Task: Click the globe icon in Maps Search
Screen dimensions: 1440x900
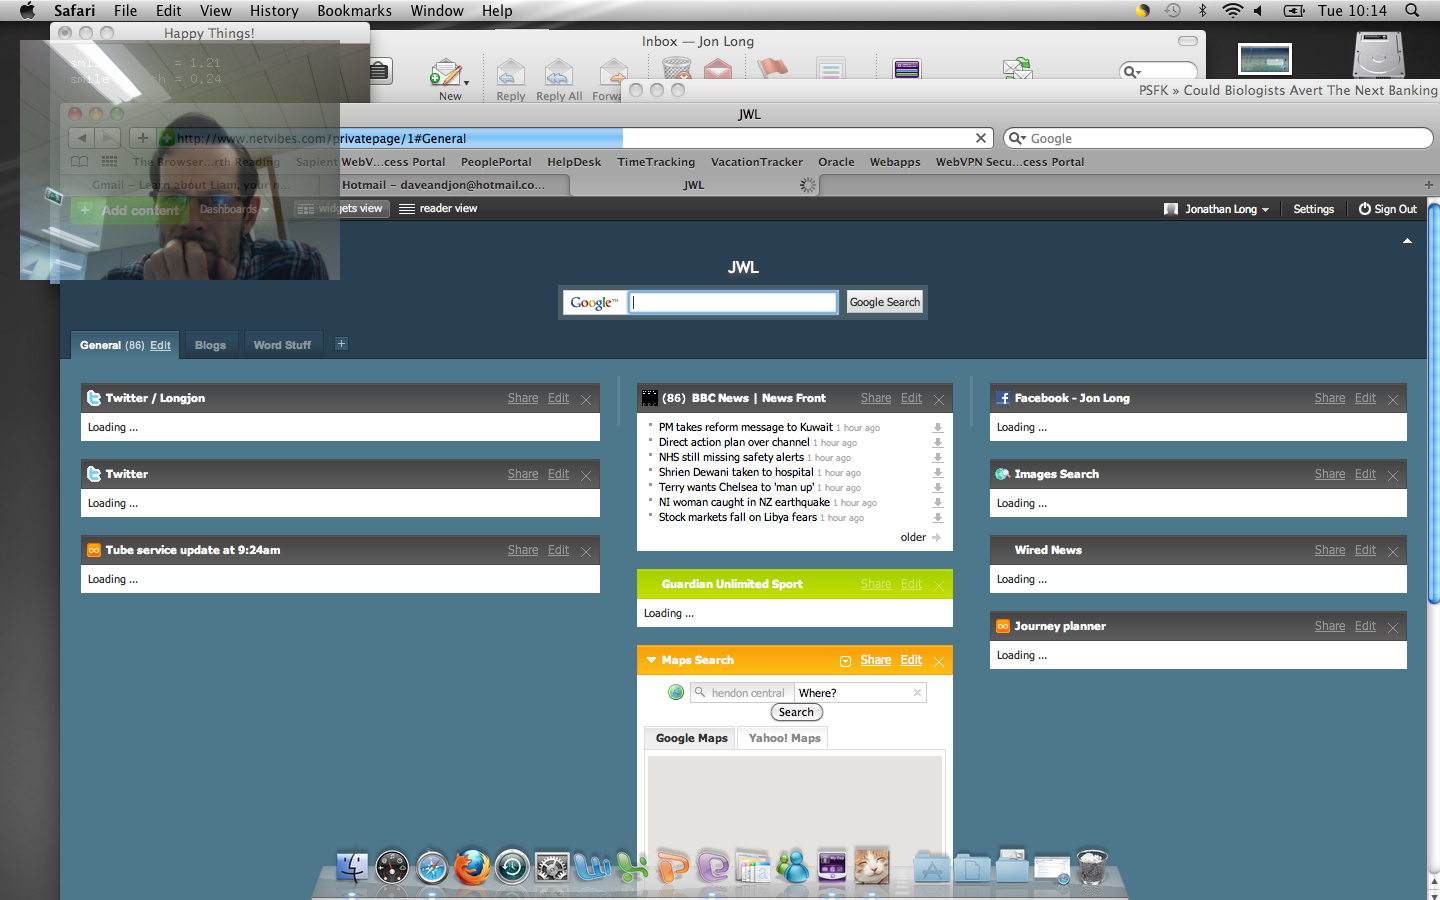Action: pyautogui.click(x=676, y=692)
